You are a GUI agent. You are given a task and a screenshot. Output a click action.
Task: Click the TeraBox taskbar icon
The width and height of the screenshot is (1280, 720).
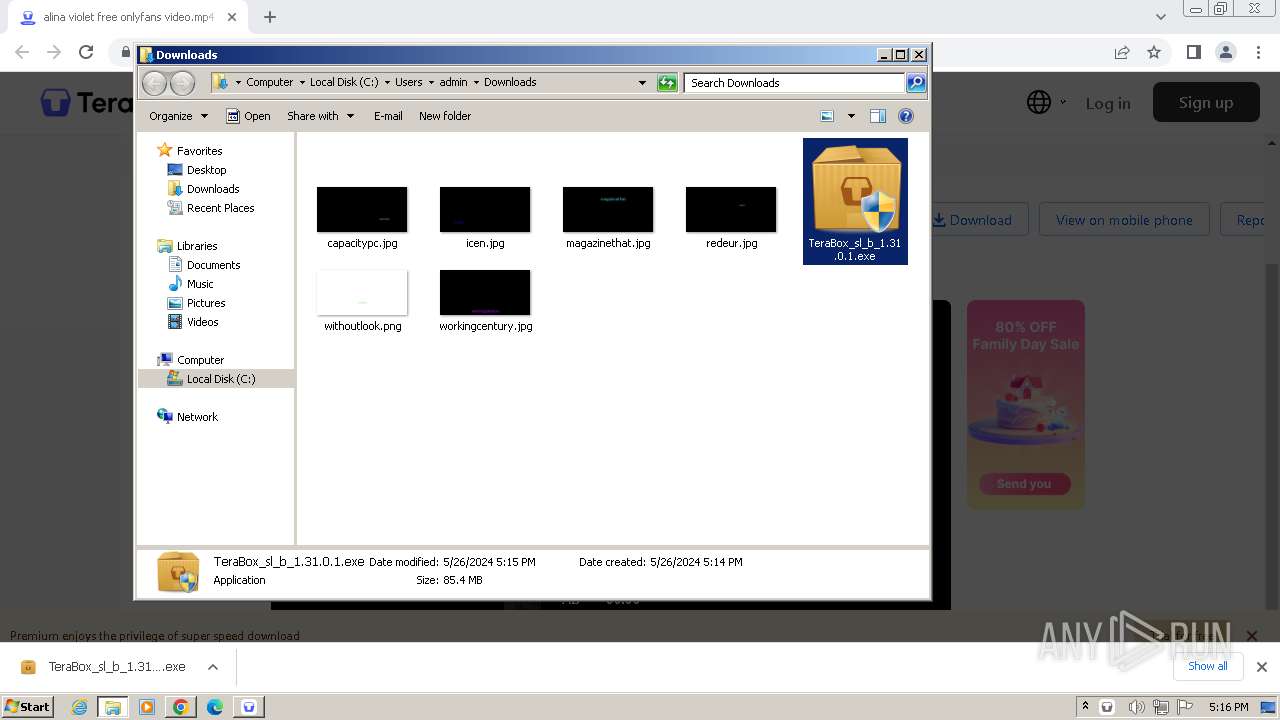(x=249, y=707)
